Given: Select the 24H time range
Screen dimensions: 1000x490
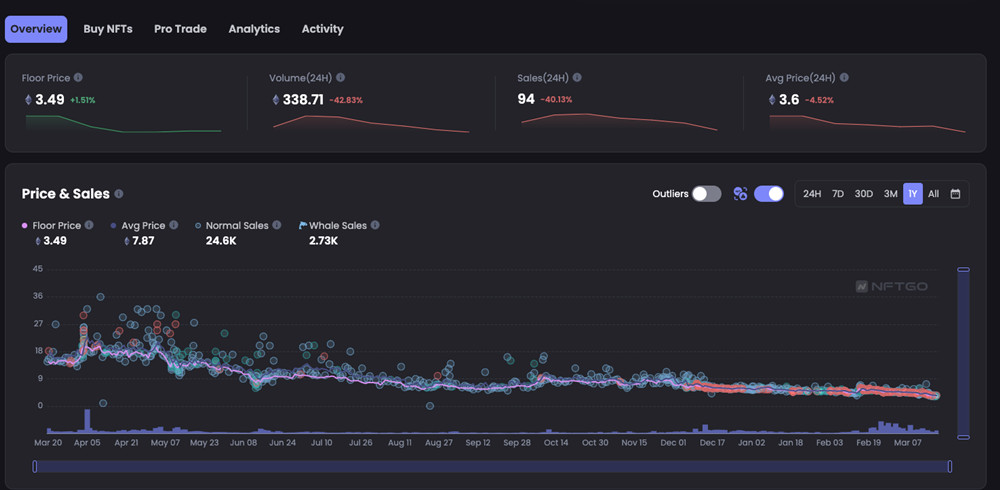Looking at the screenshot, I should tap(812, 194).
